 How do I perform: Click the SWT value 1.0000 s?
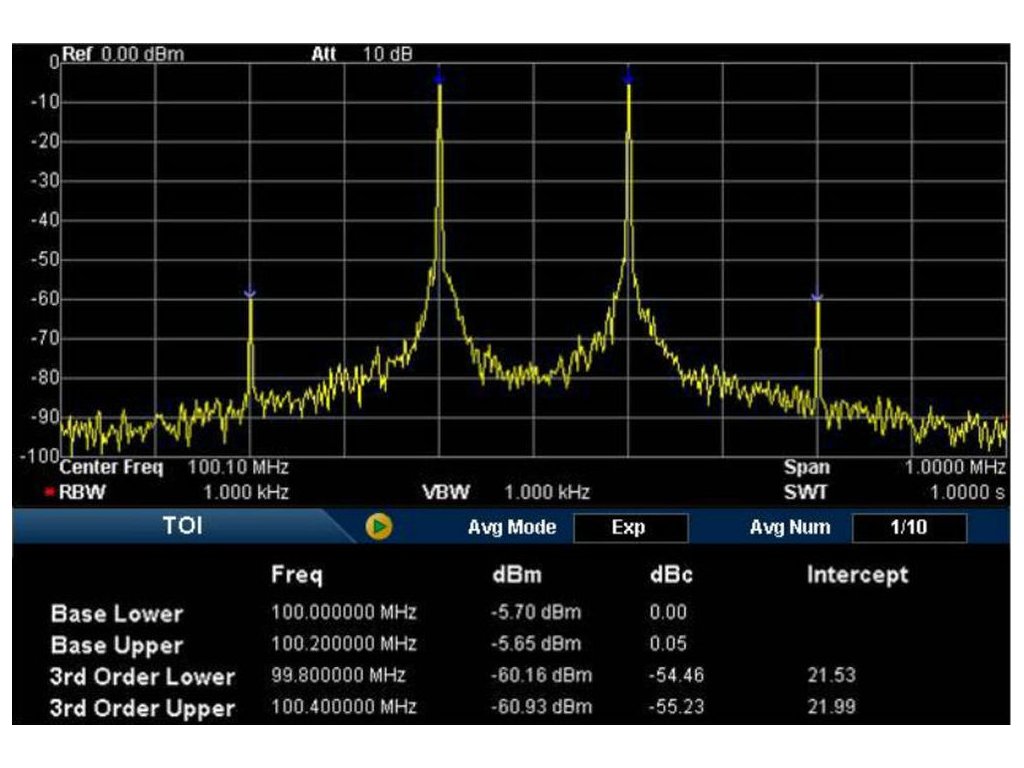coord(967,492)
